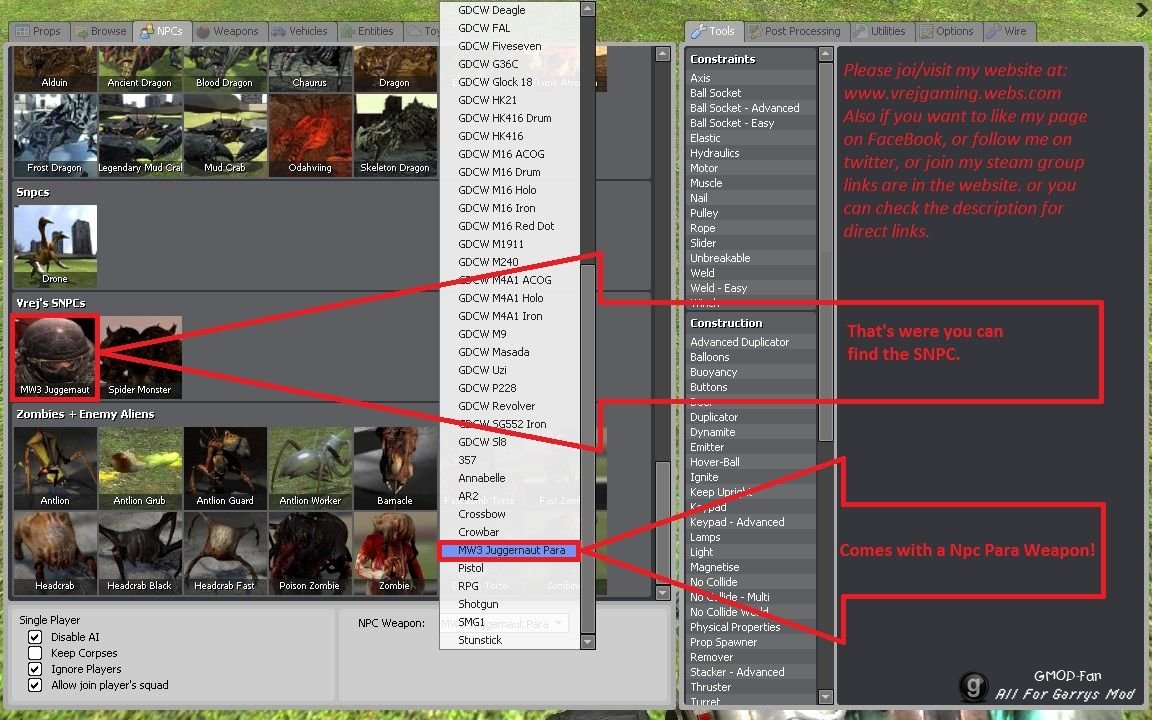Click tool list scrollbar down arrow

826,696
